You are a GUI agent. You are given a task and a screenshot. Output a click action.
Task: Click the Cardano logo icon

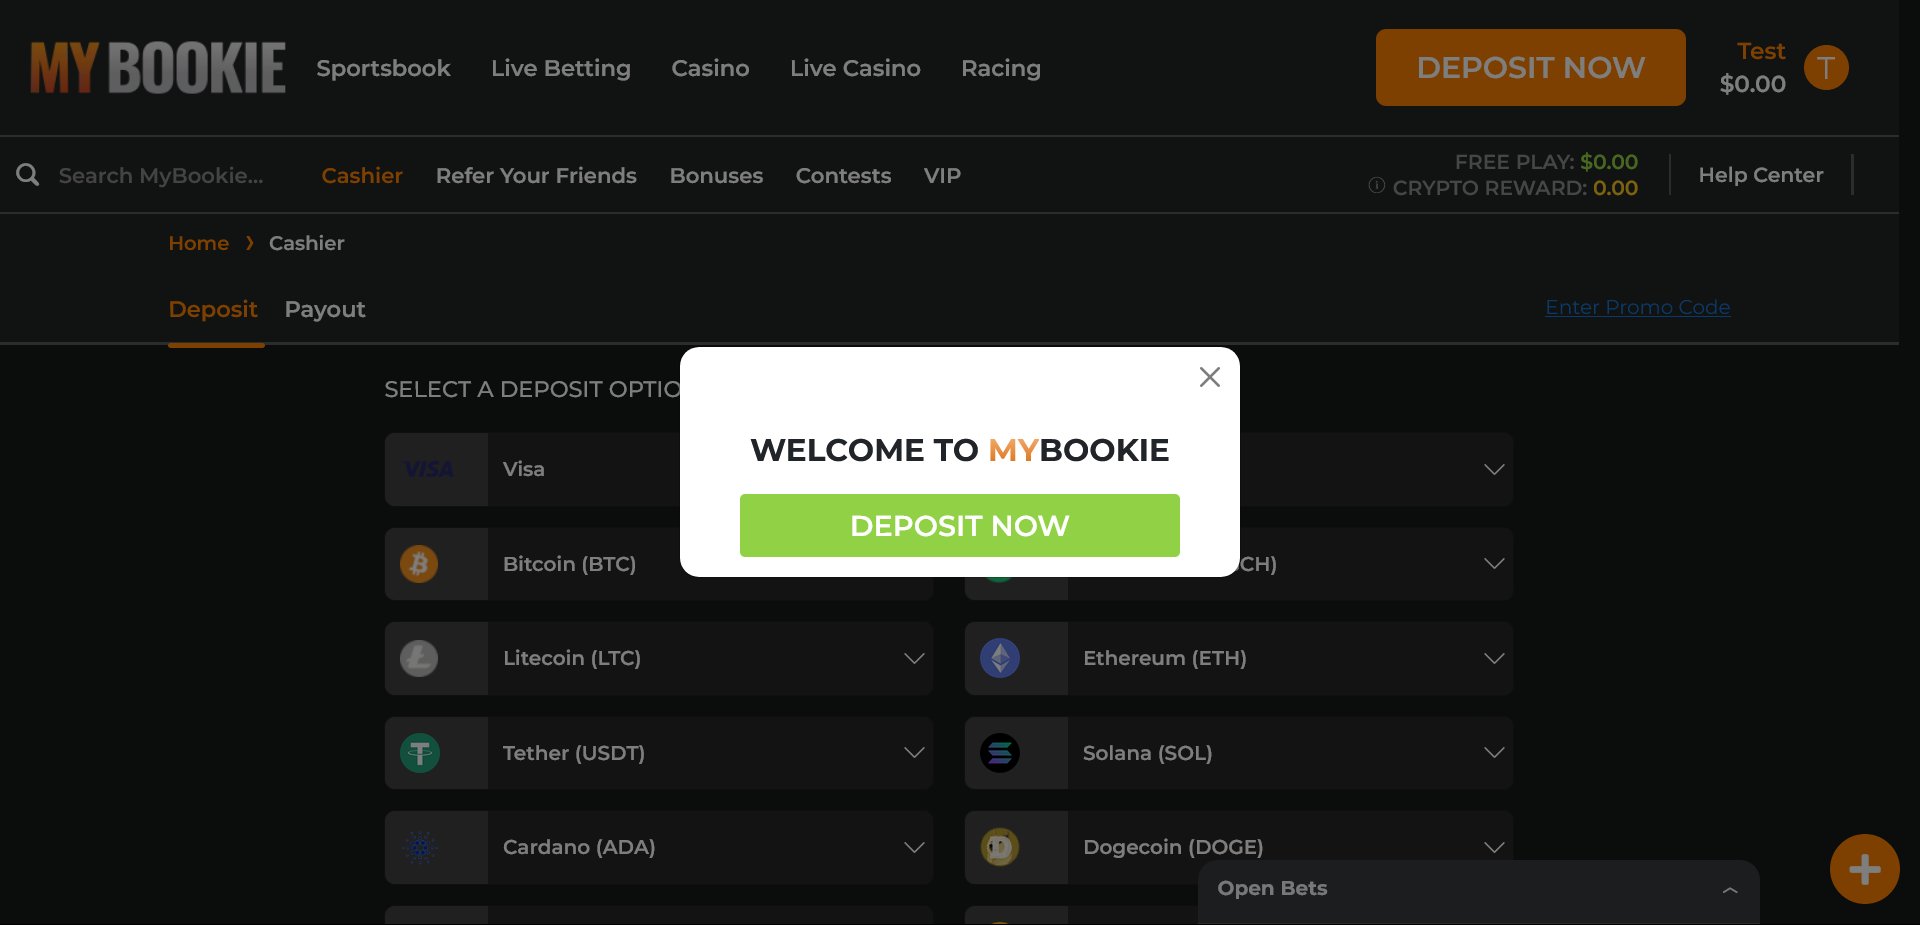(420, 848)
